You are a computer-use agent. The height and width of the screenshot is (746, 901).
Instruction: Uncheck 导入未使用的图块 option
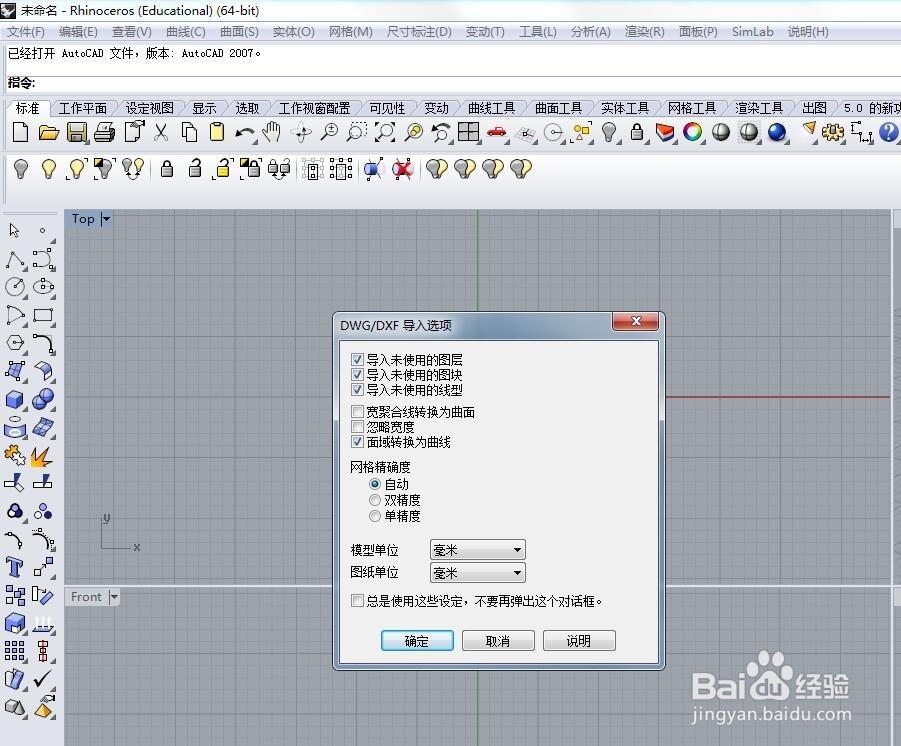[x=357, y=374]
